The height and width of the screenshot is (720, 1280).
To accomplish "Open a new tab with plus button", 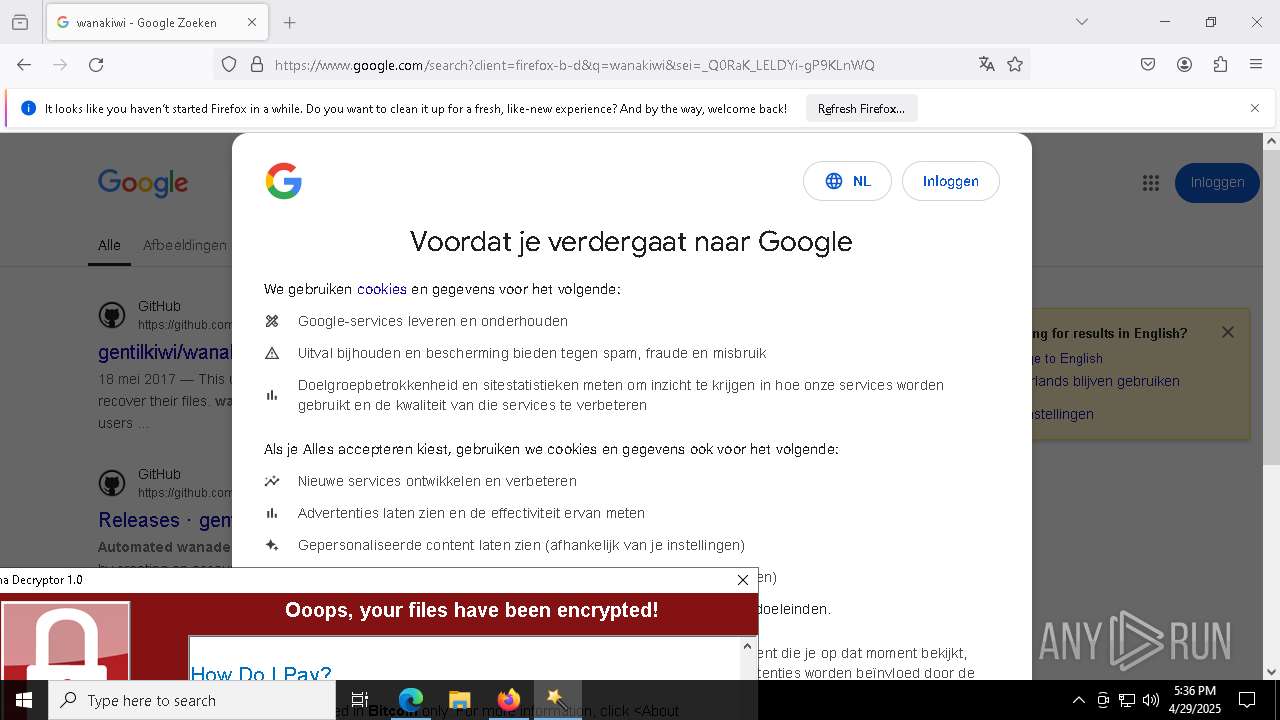I will pyautogui.click(x=289, y=22).
